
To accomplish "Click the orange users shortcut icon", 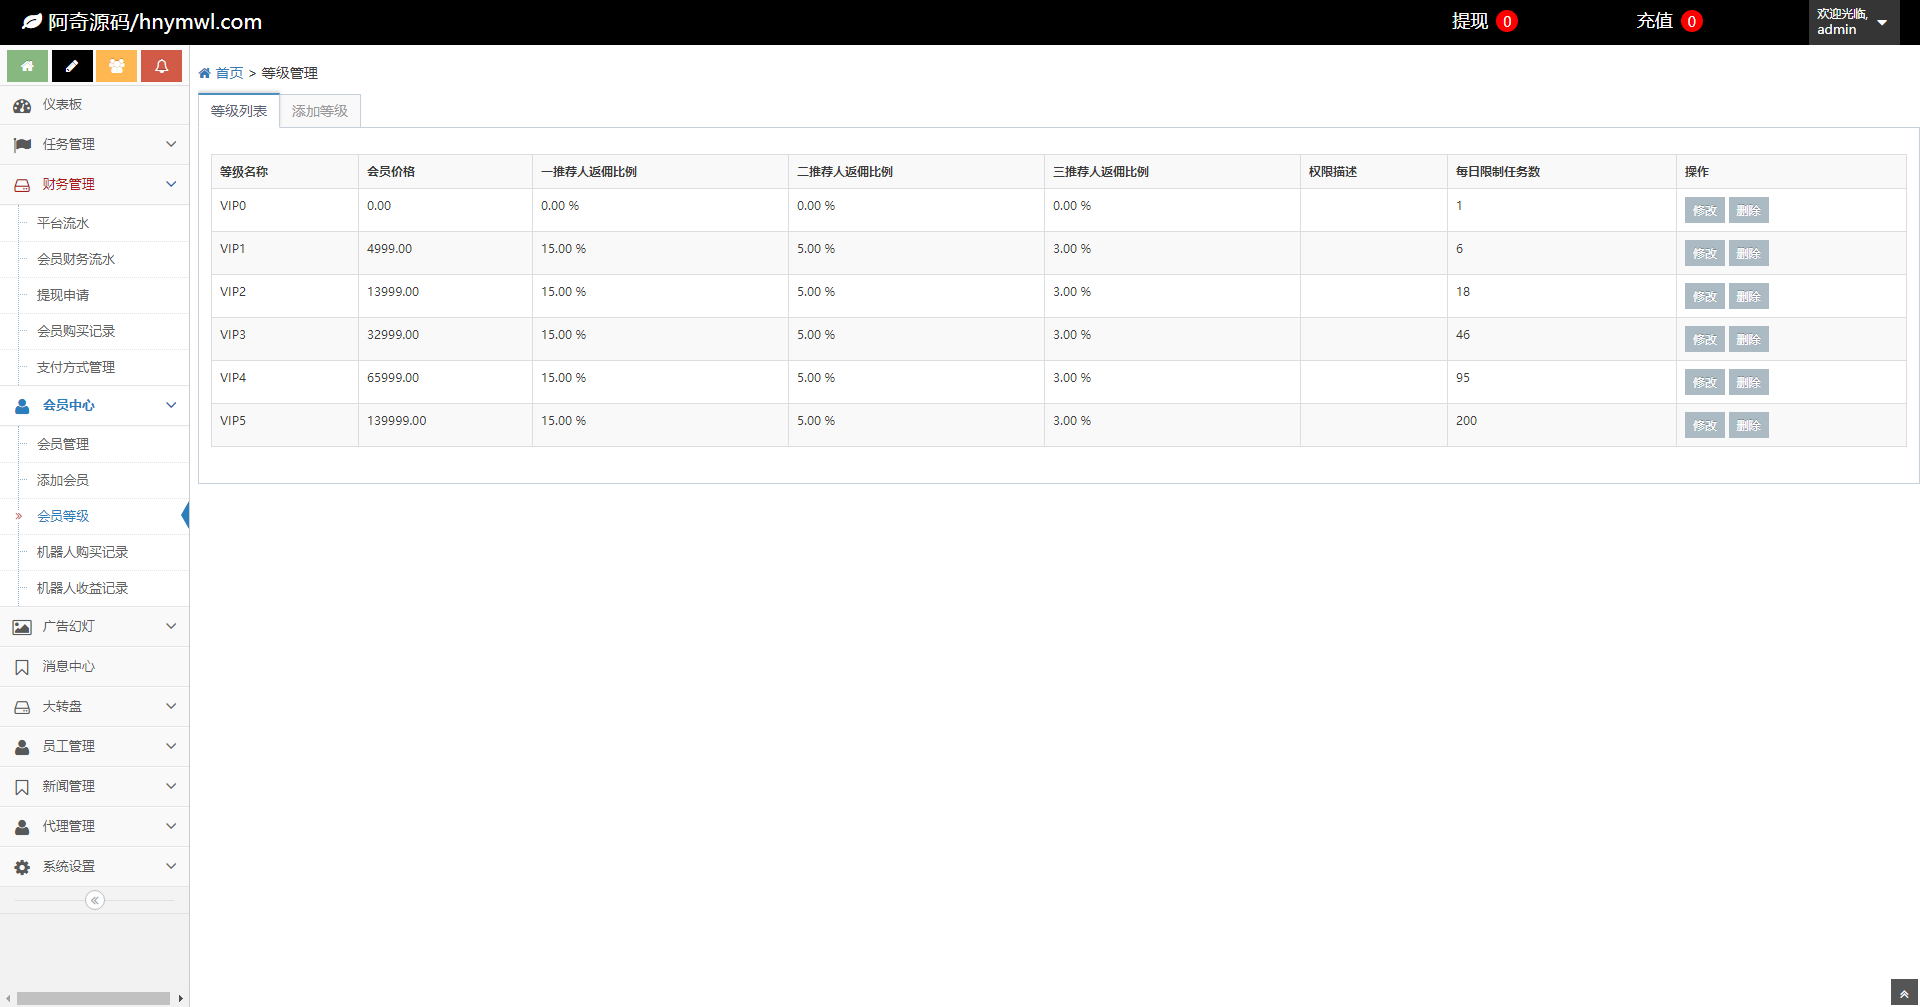I will pyautogui.click(x=117, y=66).
